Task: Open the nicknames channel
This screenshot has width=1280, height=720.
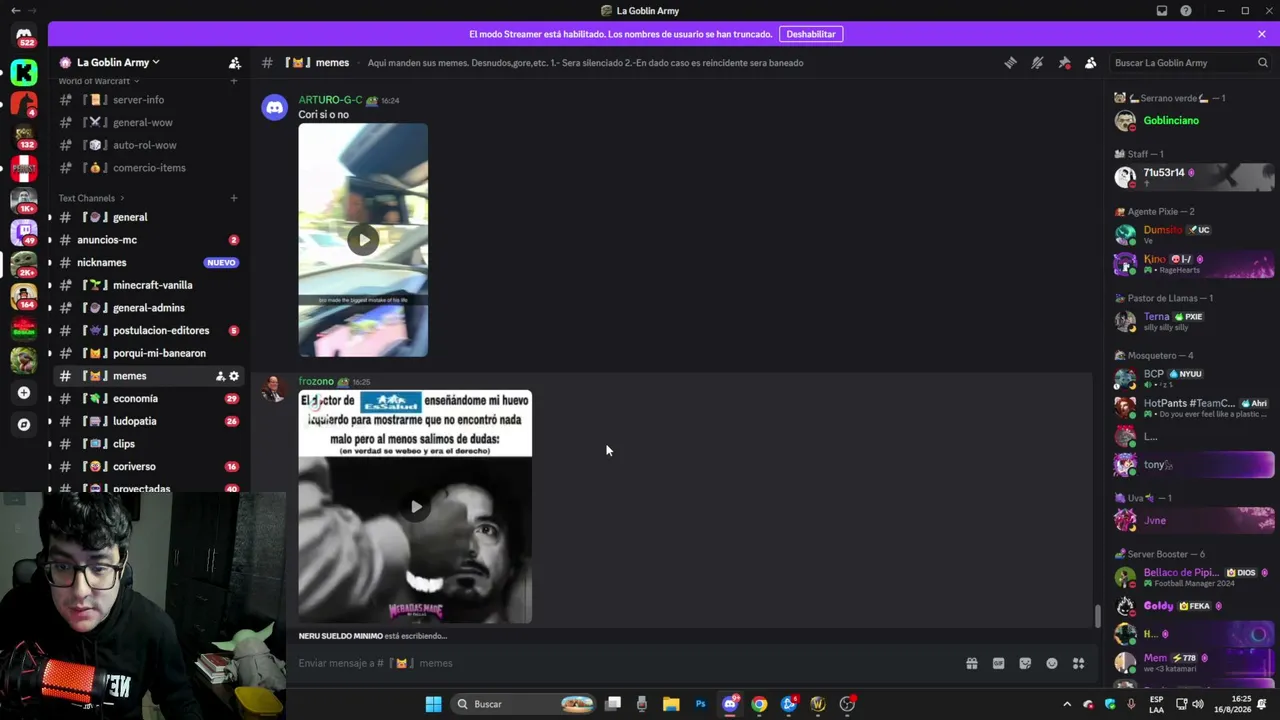Action: [x=149, y=262]
